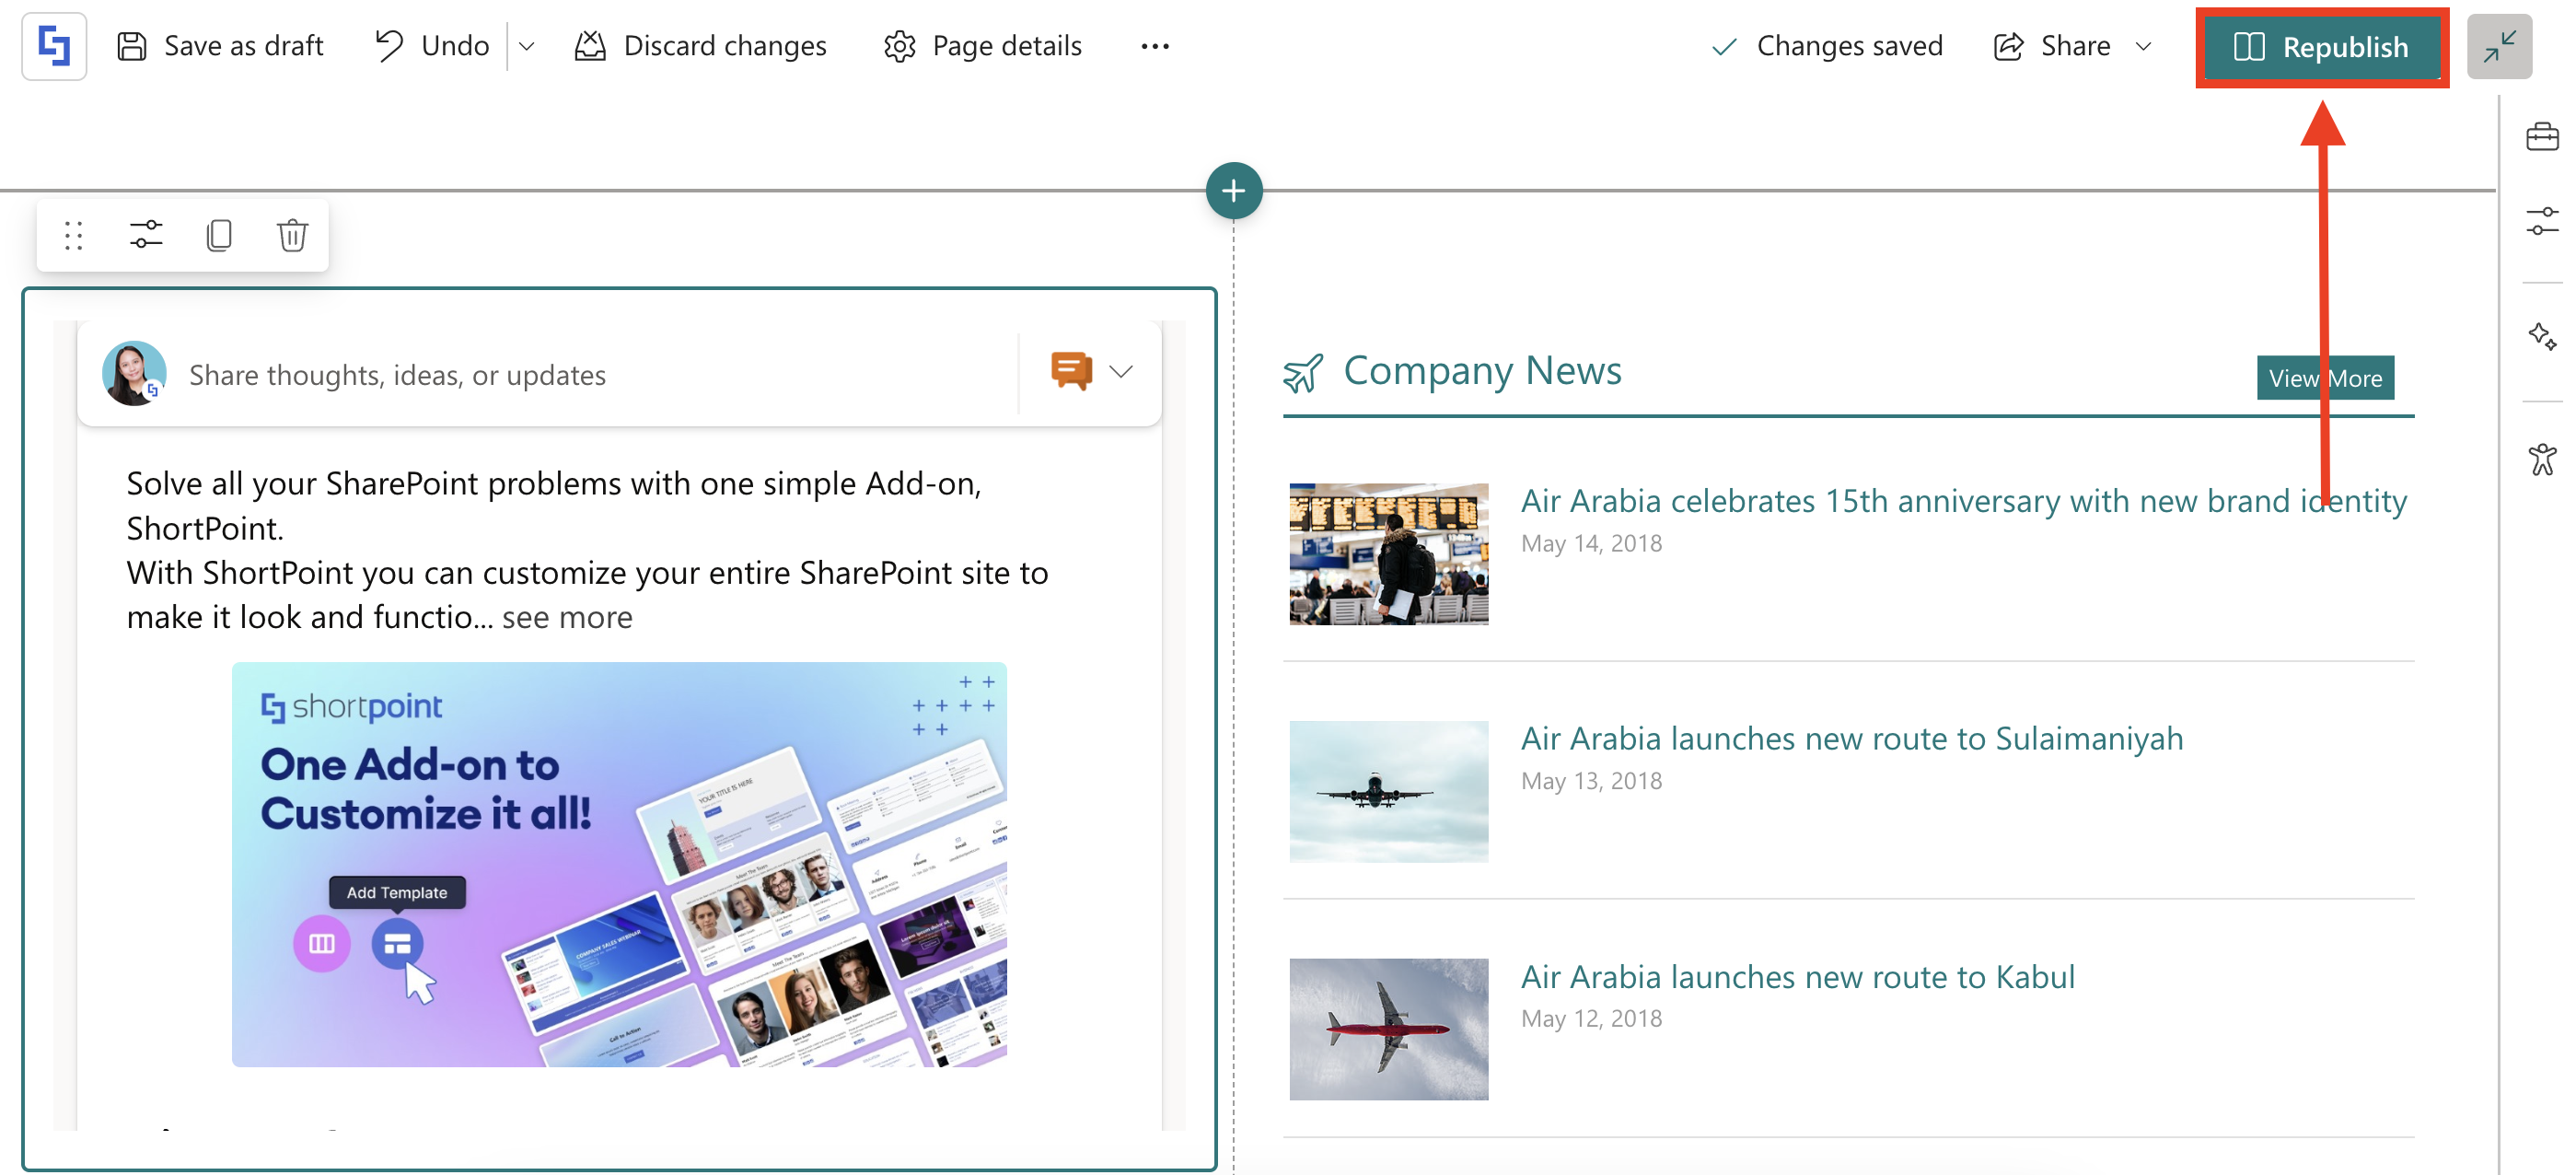Open Page details
The width and height of the screenshot is (2576, 1175).
[x=983, y=46]
